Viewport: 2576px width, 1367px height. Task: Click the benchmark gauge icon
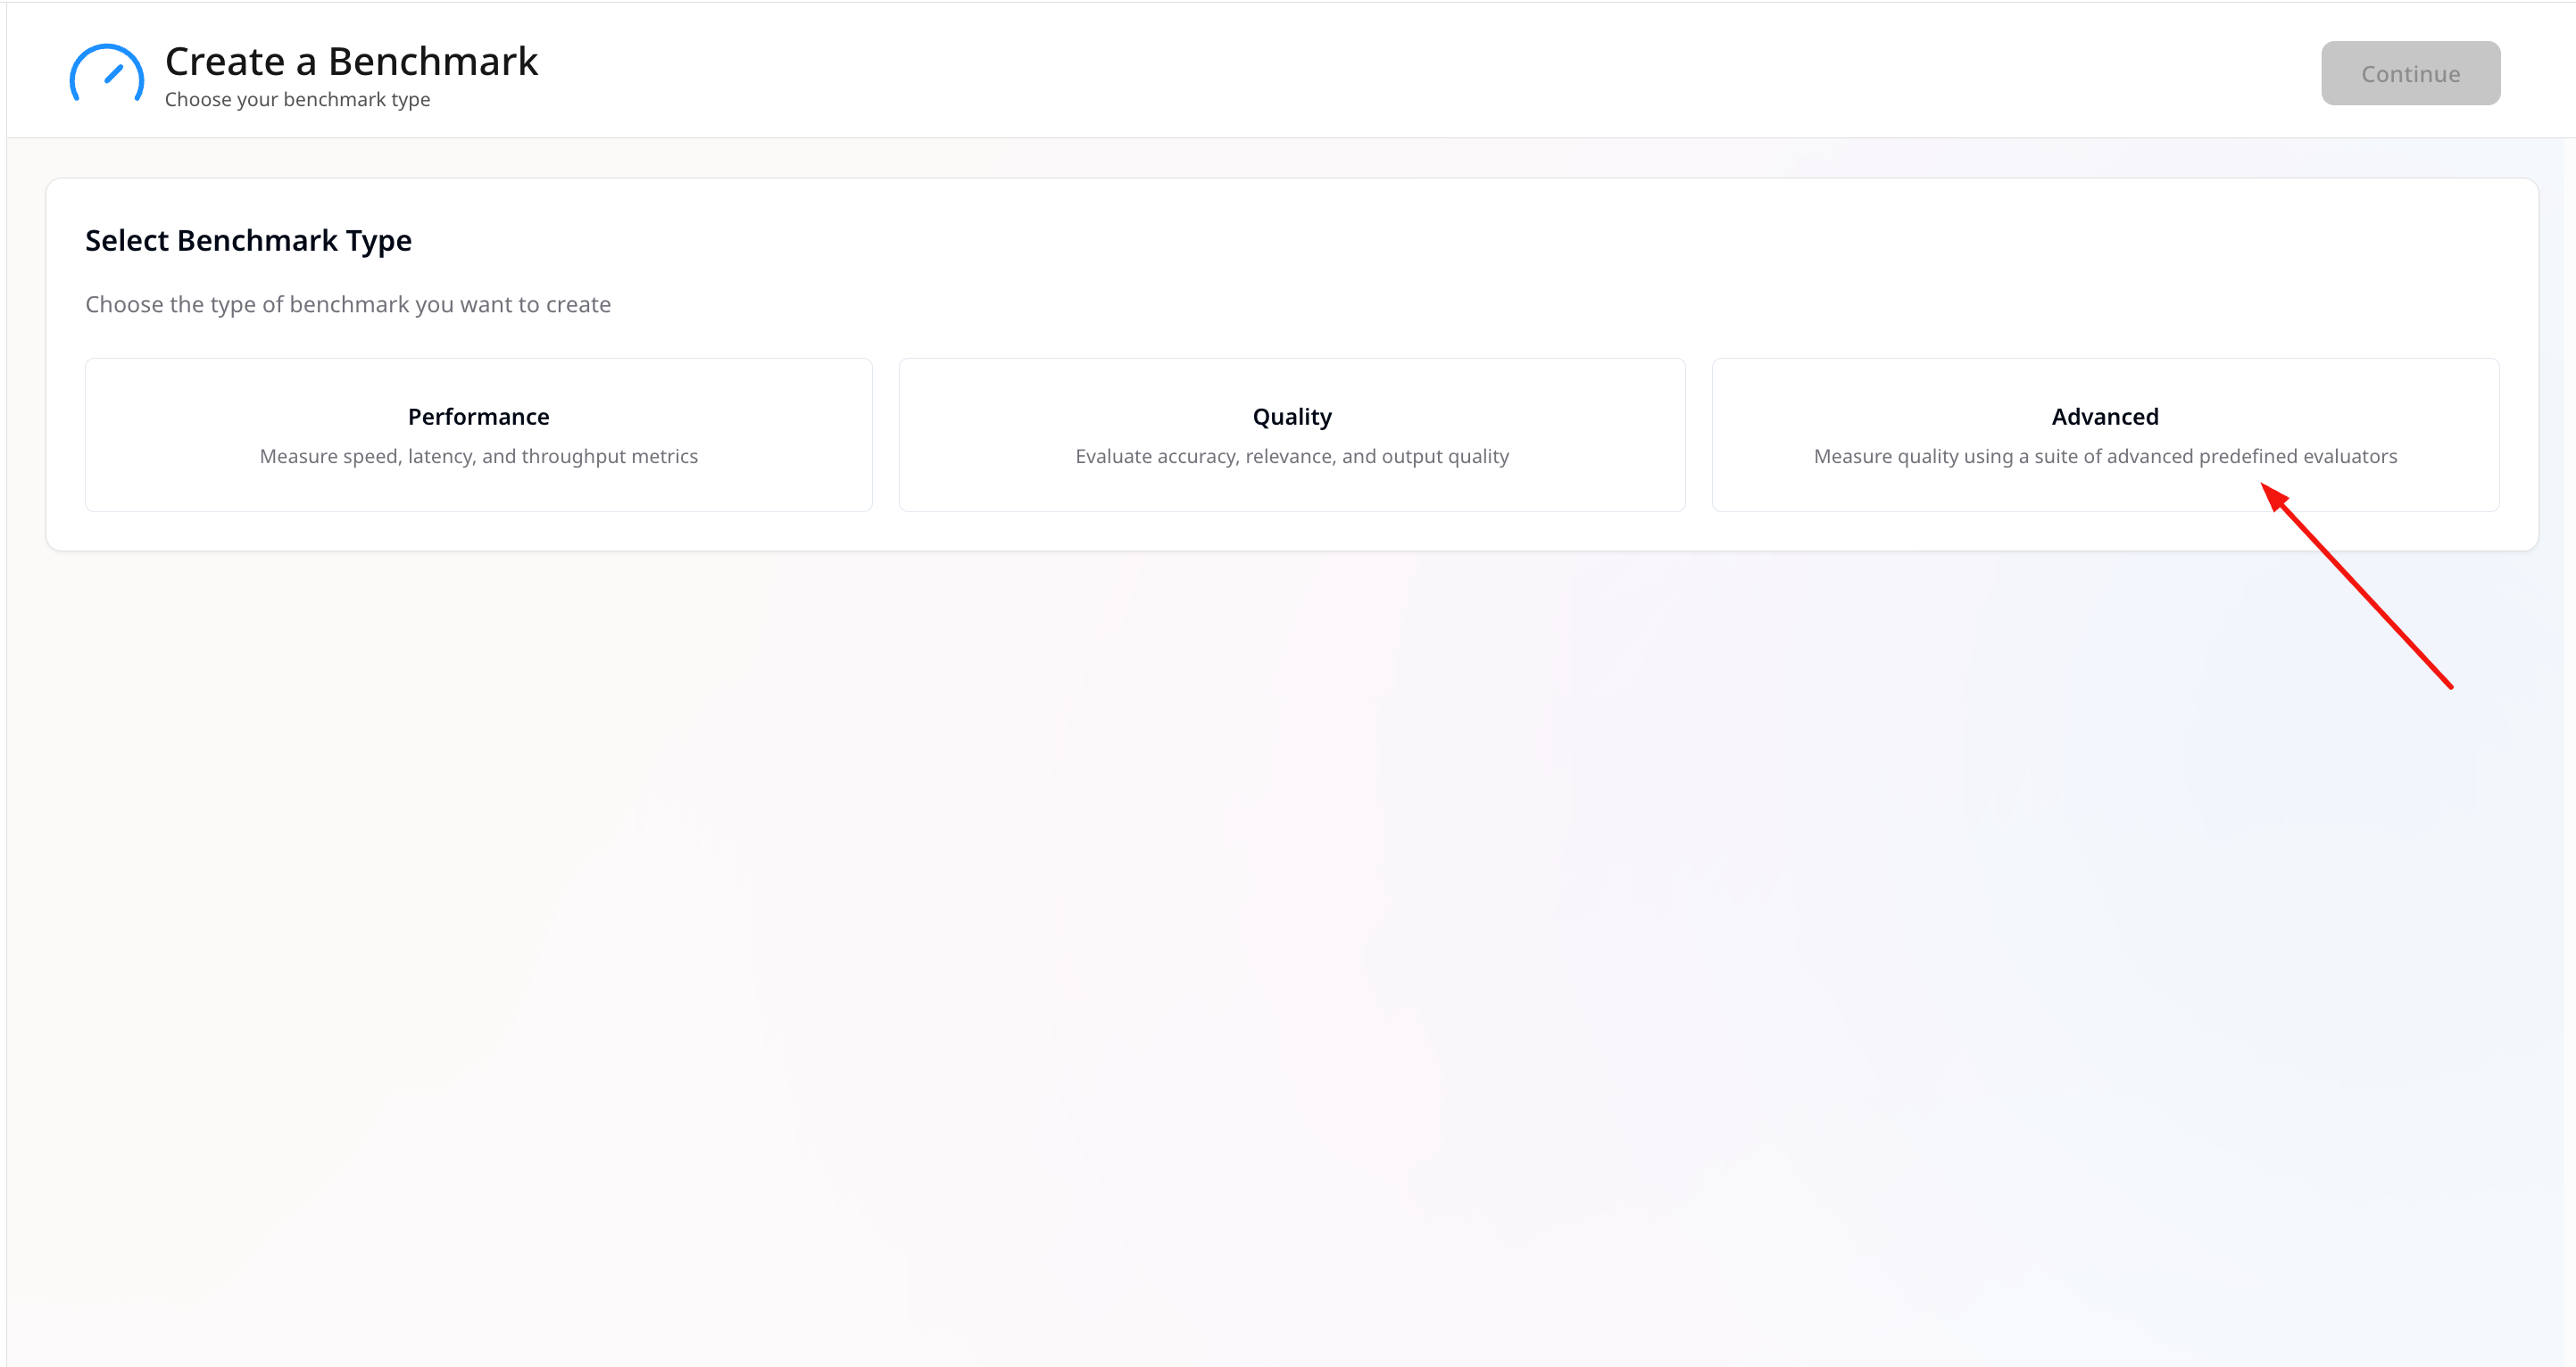coord(106,74)
